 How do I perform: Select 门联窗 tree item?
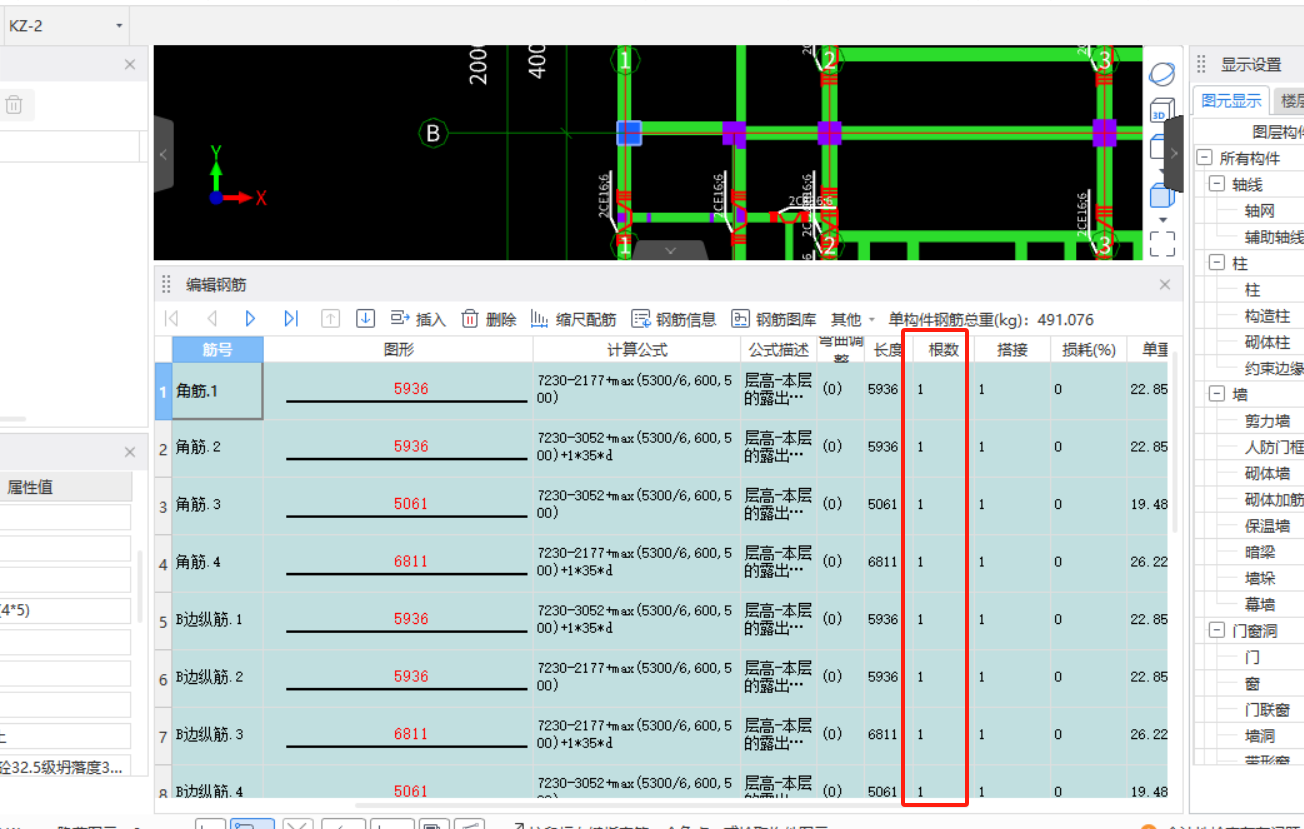pos(1267,709)
